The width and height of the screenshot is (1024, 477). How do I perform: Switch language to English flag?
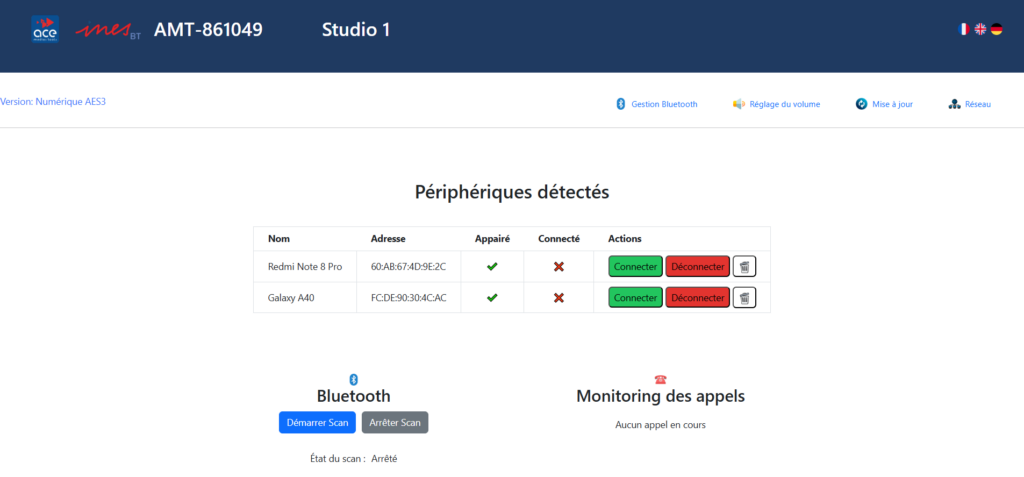pos(980,29)
